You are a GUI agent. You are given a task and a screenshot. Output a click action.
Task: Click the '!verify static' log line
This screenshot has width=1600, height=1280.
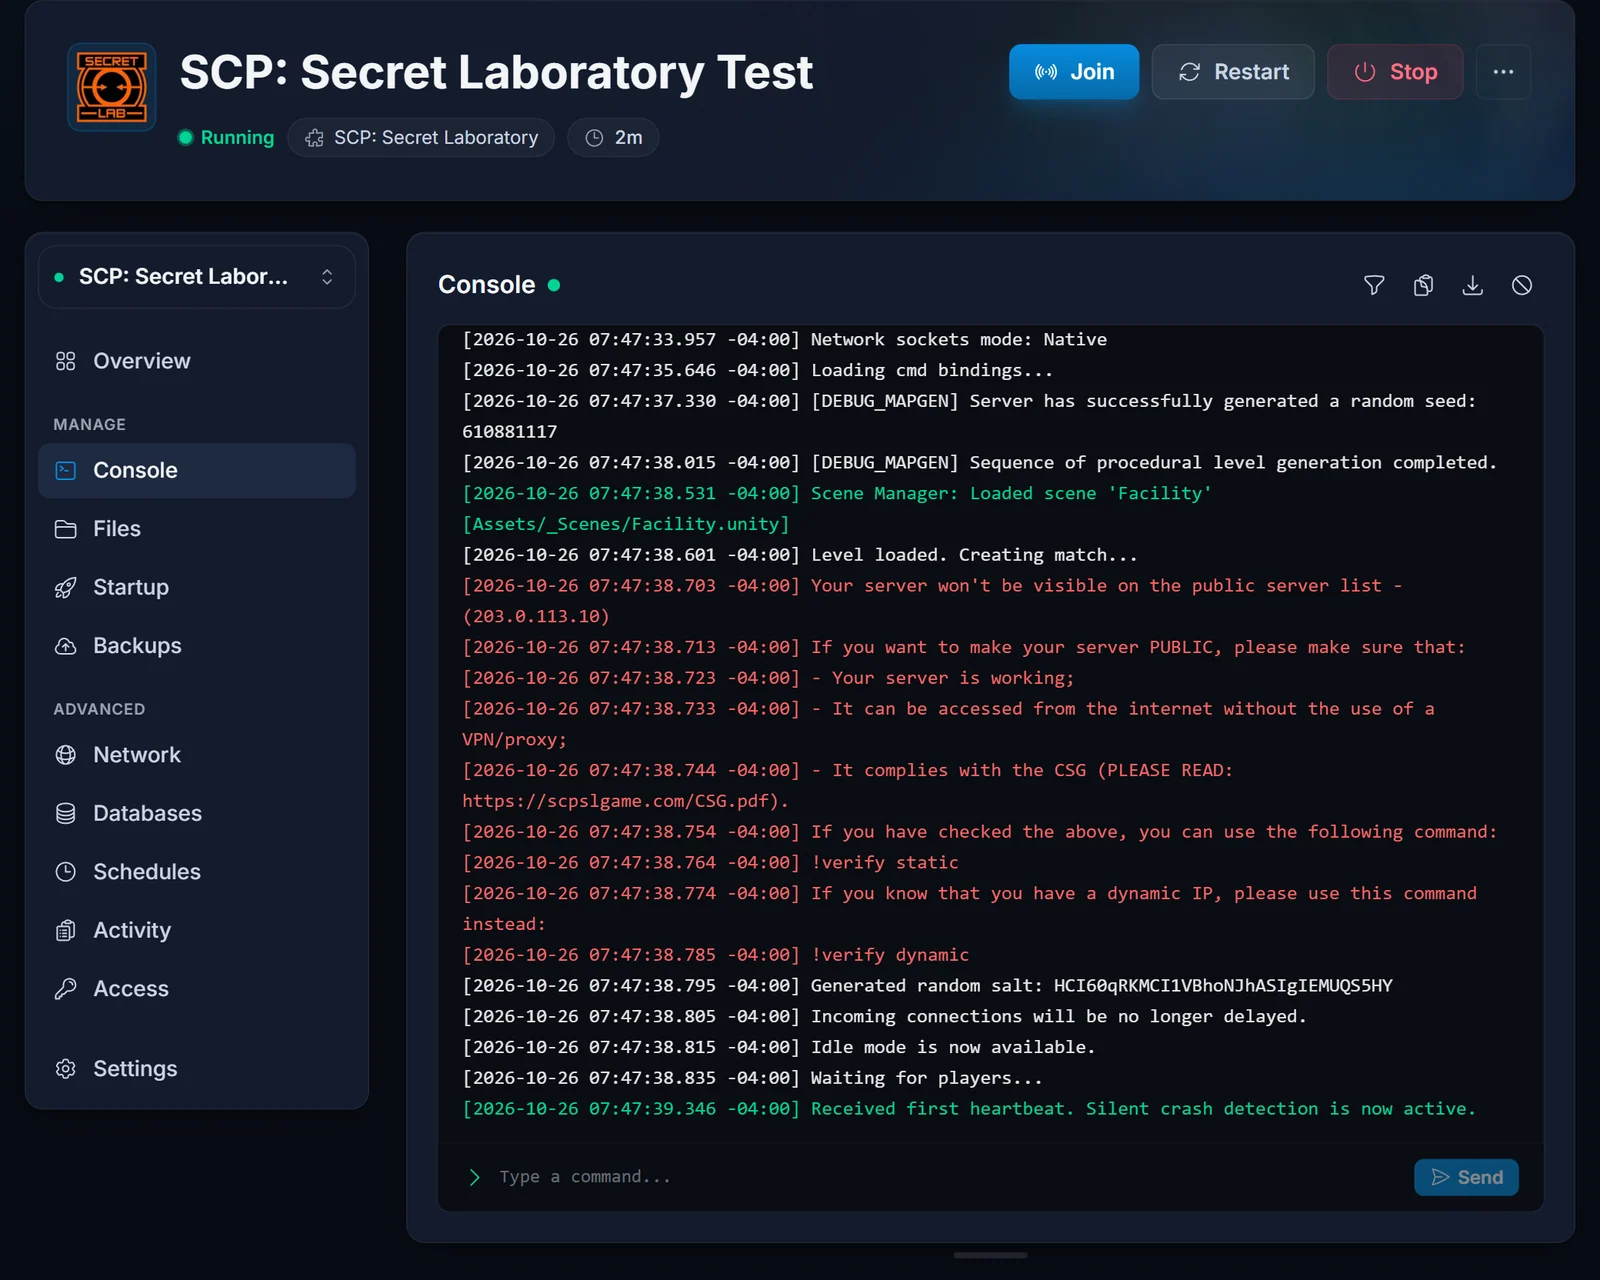pos(710,862)
